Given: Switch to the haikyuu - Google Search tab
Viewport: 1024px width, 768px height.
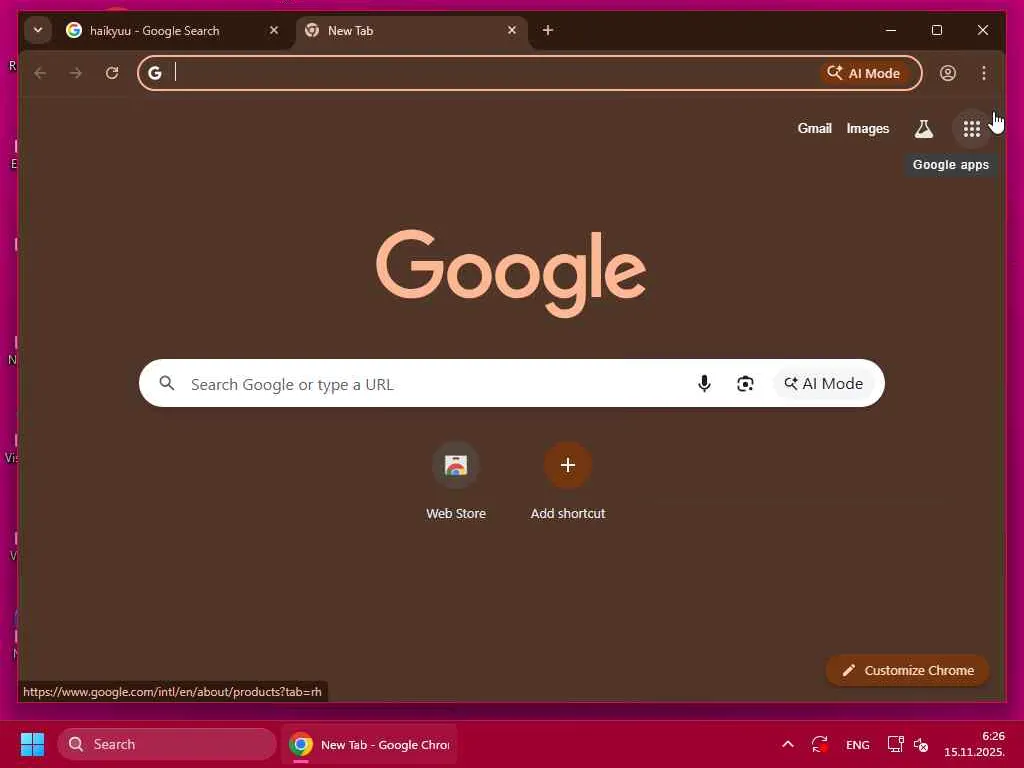Looking at the screenshot, I should pos(173,31).
